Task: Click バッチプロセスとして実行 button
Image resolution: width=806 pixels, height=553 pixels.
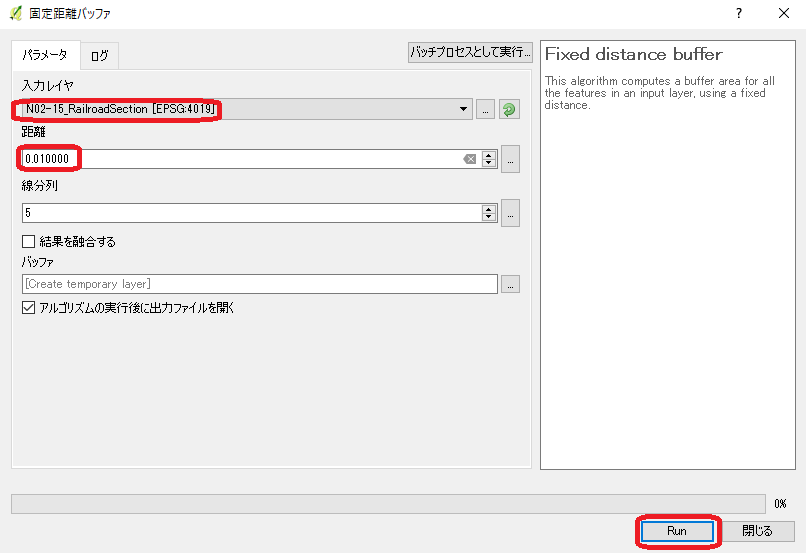Action: coord(470,52)
